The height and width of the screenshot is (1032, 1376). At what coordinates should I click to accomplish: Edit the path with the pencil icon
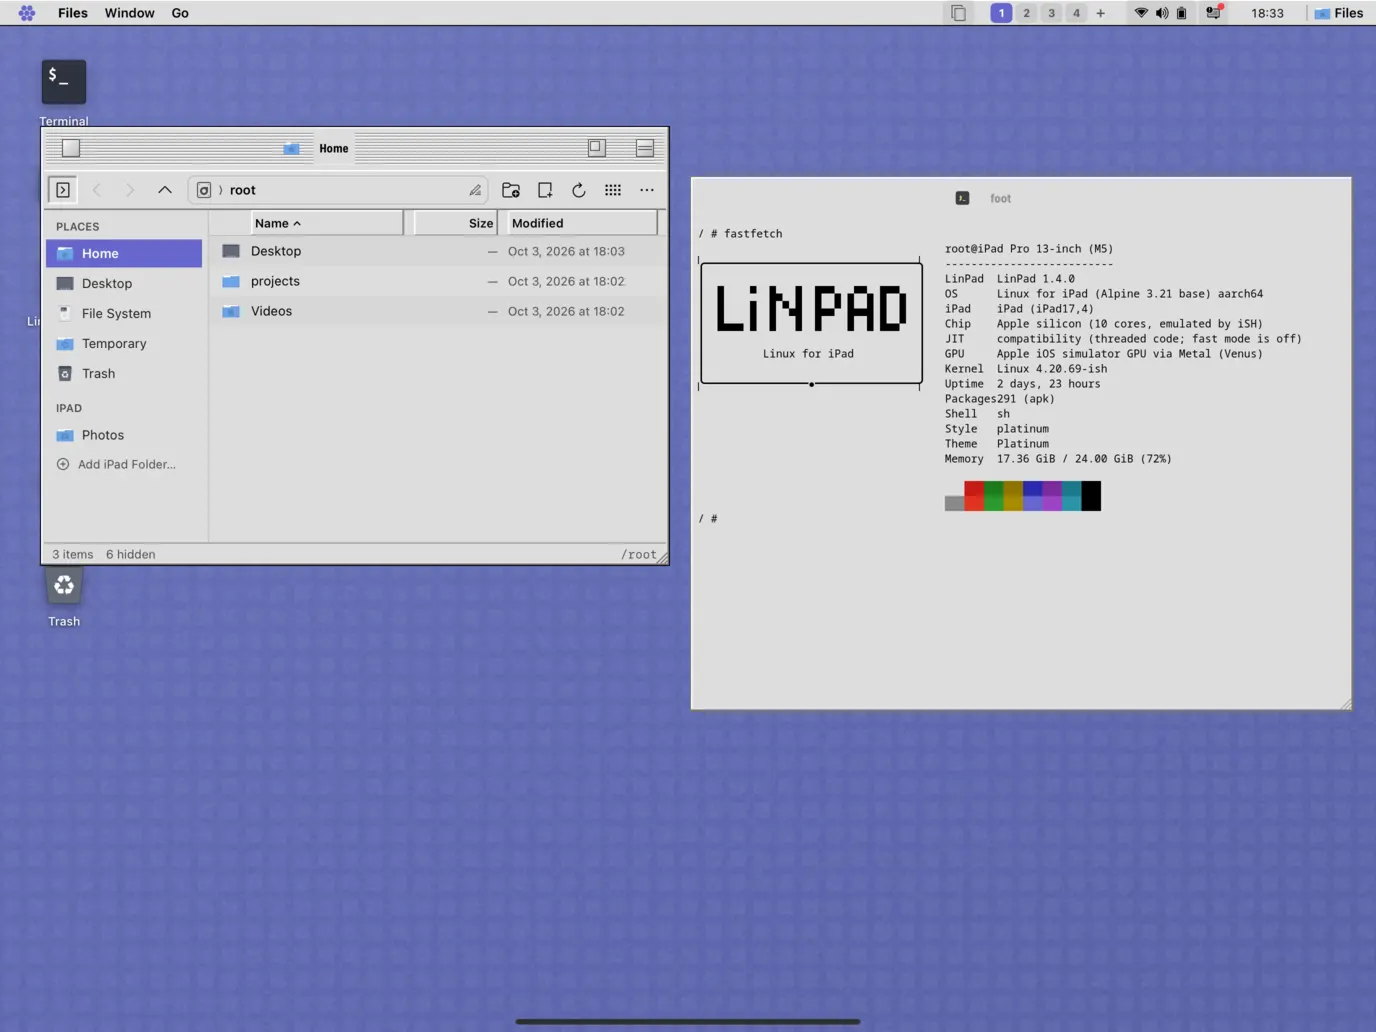(x=475, y=190)
